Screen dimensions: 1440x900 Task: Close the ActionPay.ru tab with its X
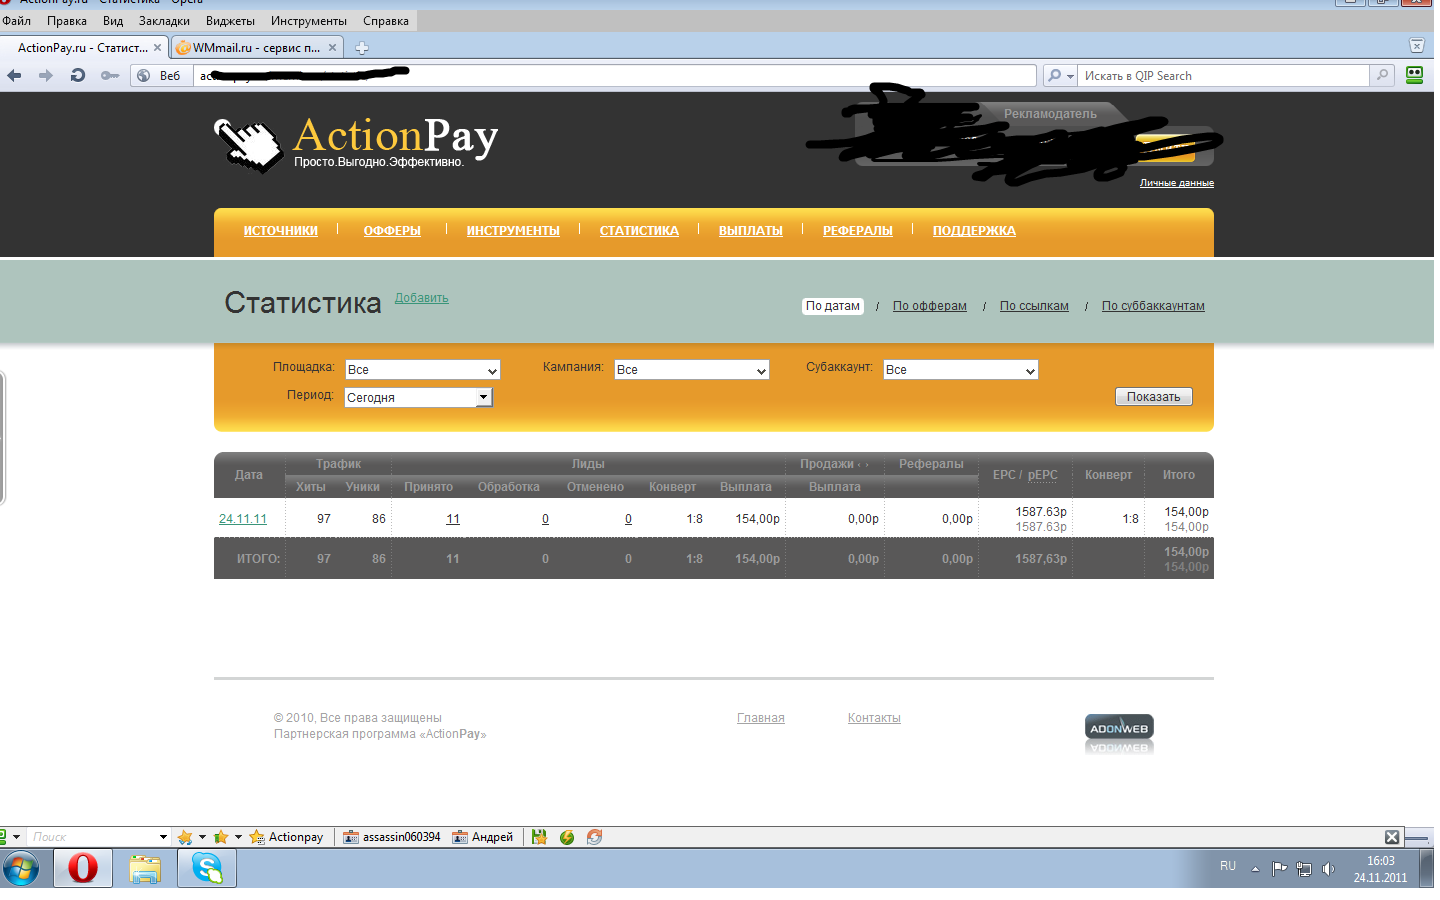point(157,47)
